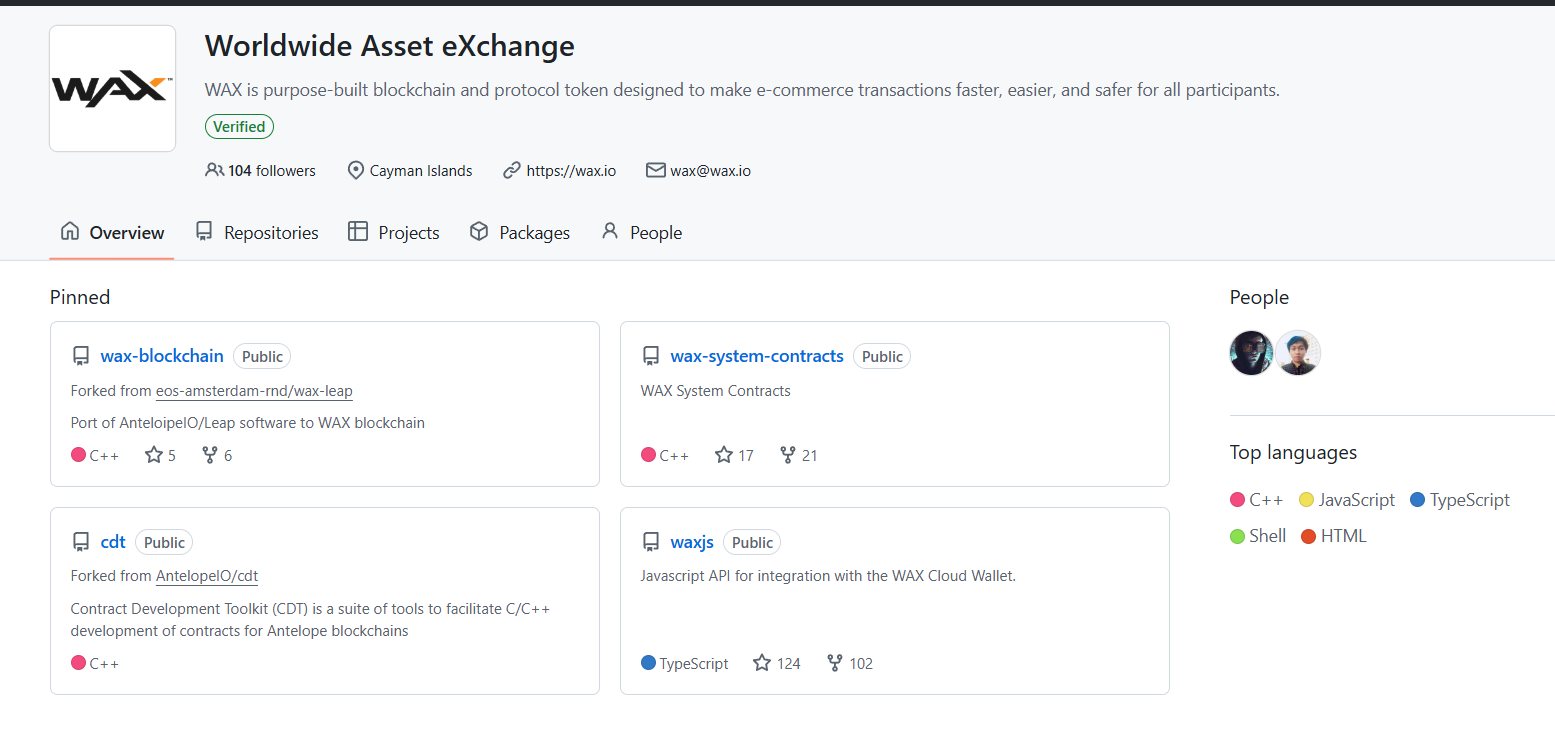The width and height of the screenshot is (1555, 731).
Task: Click the Public badge on wax-blockchain
Action: coord(262,356)
